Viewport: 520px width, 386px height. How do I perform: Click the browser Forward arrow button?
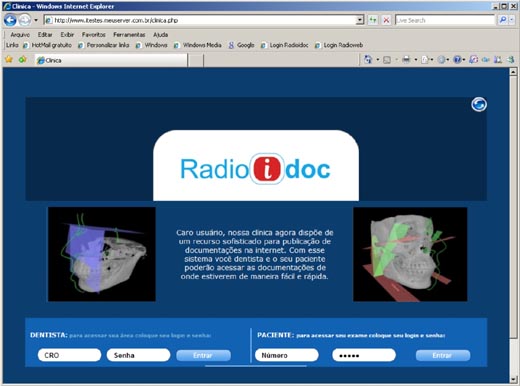24,20
